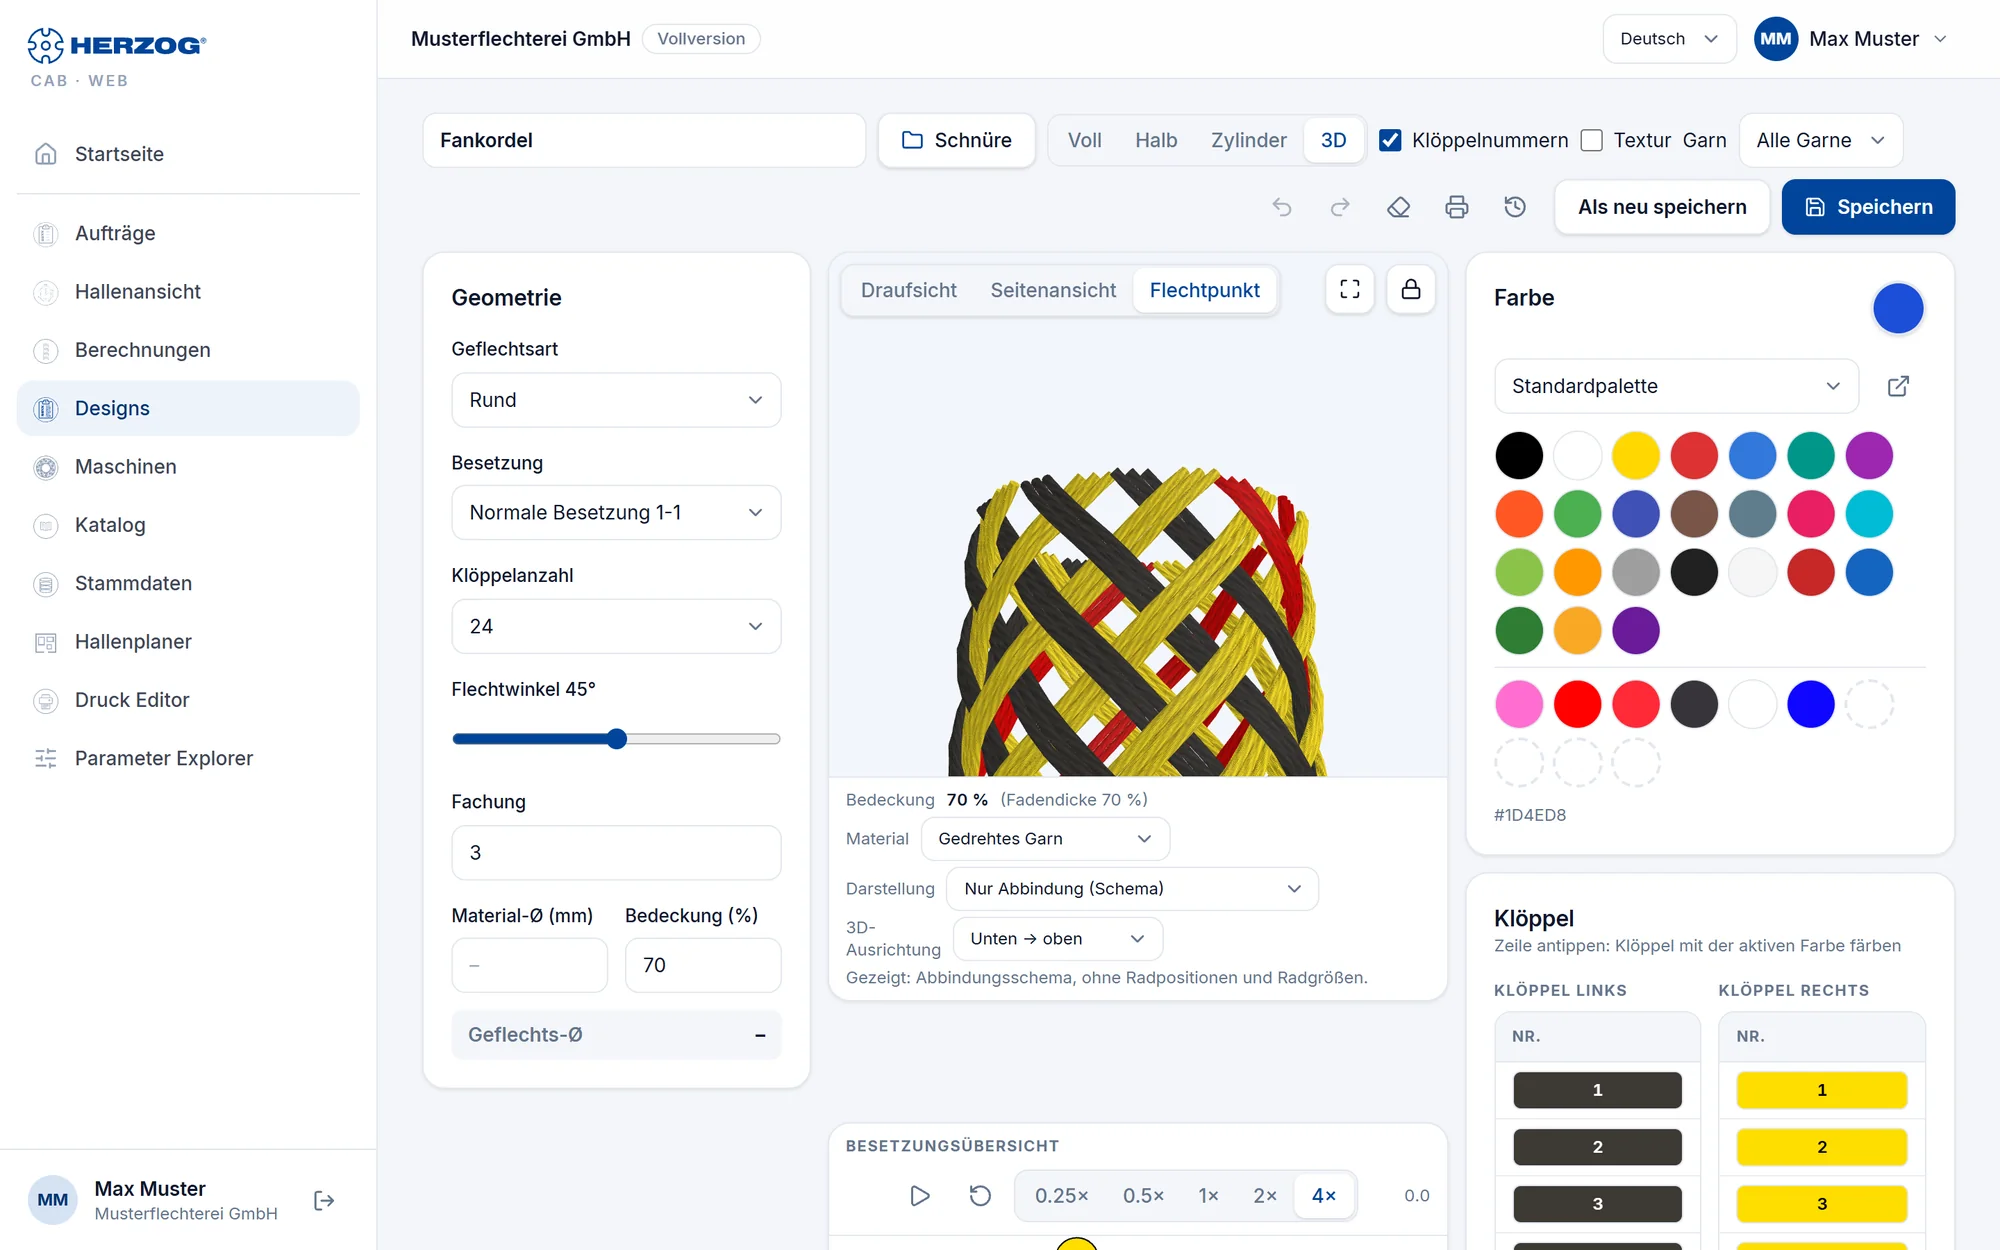This screenshot has height=1250, width=2000.
Task: Expand the Alle Garne dropdown
Action: pos(1821,140)
